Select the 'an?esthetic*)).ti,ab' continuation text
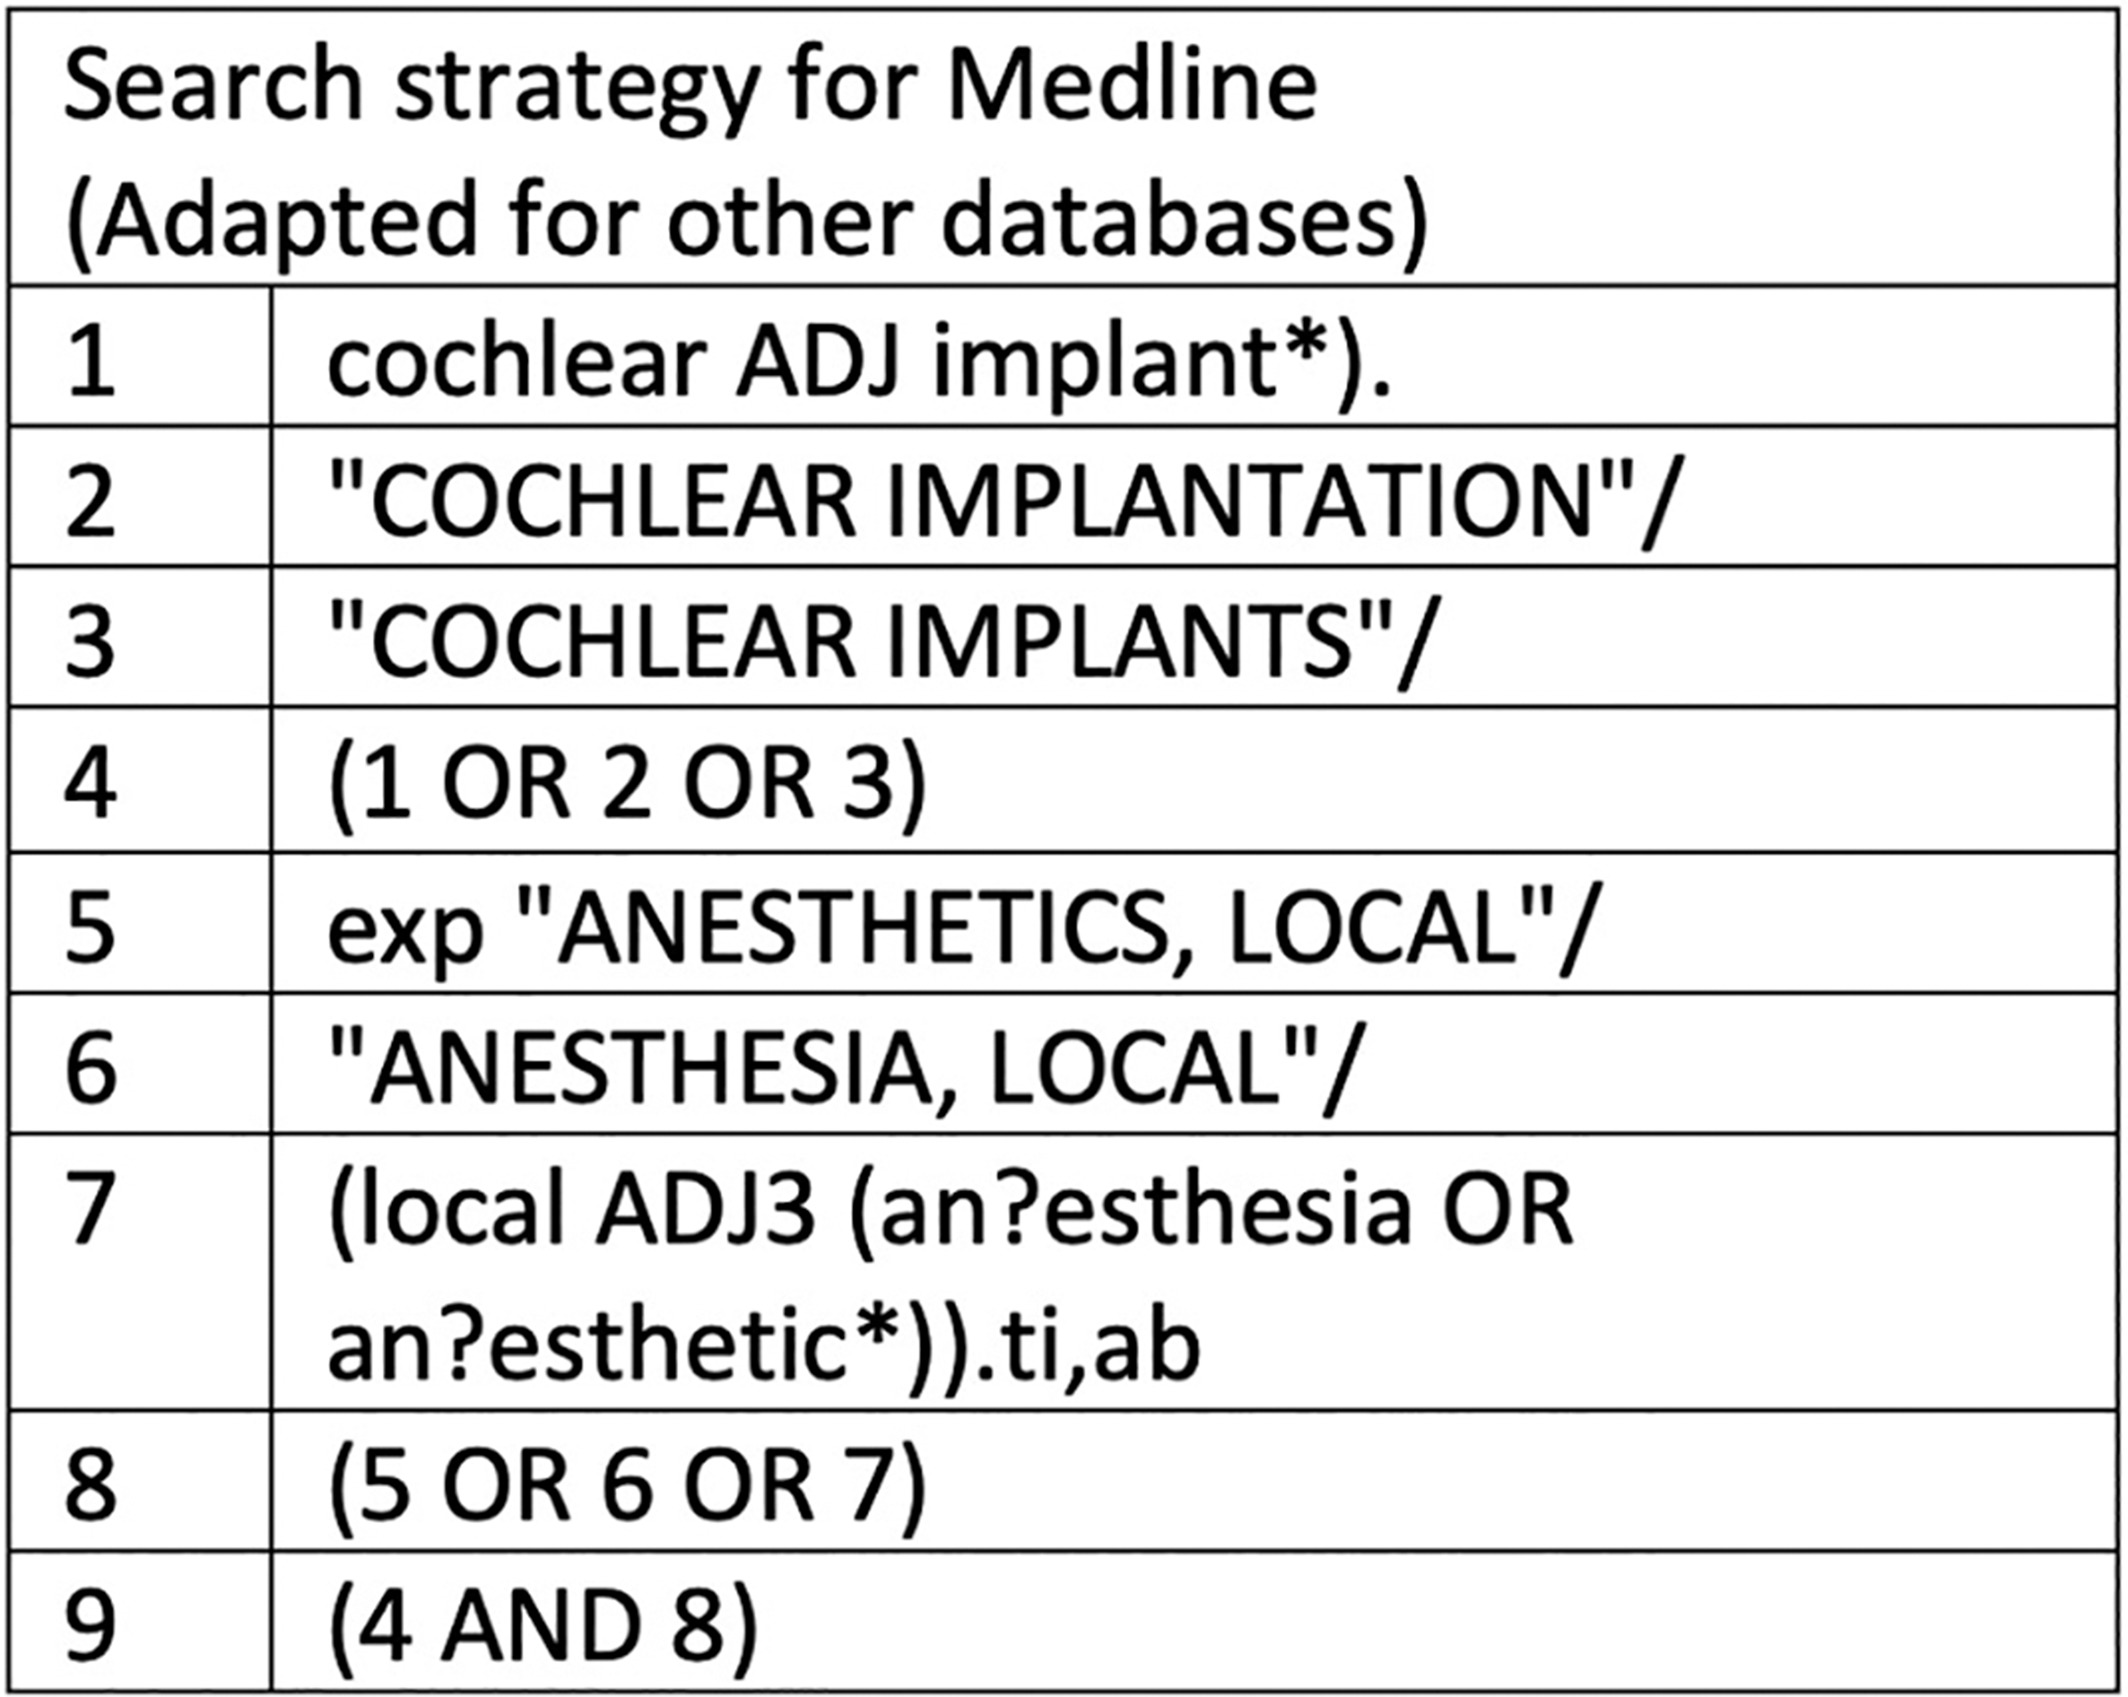Image resolution: width=2128 pixels, height=1697 pixels. pos(764,1345)
